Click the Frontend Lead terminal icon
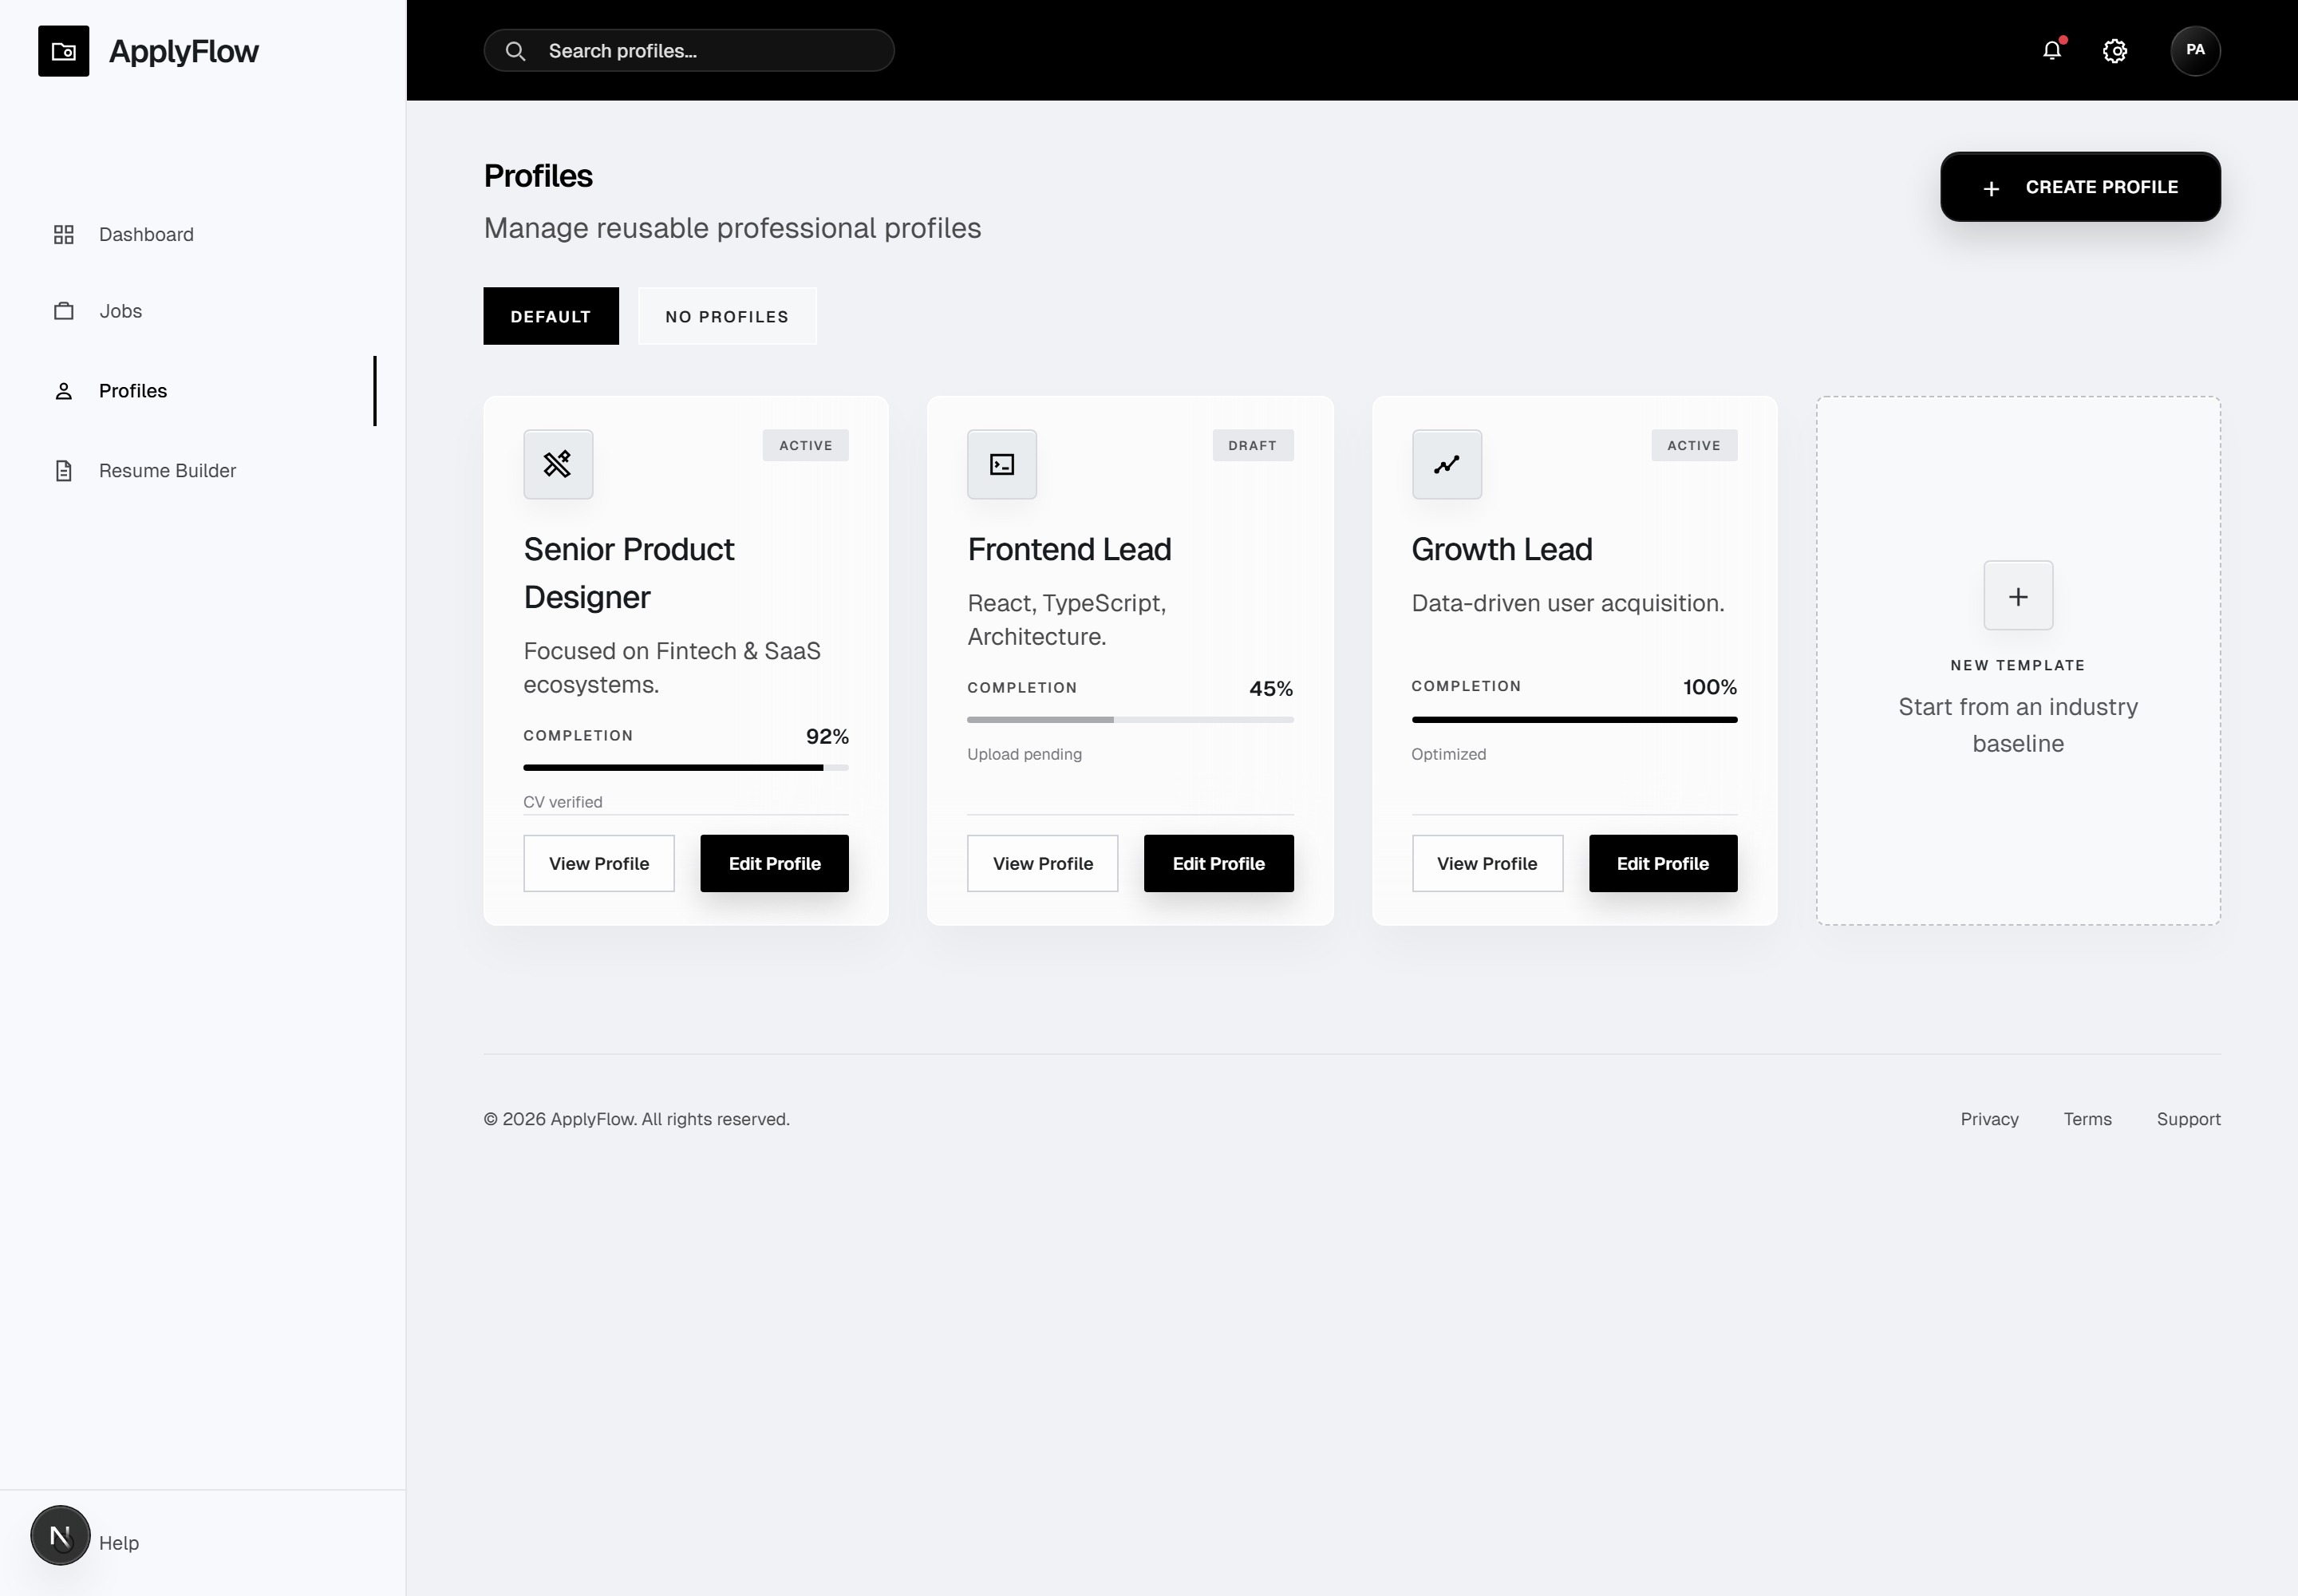 coord(1002,464)
